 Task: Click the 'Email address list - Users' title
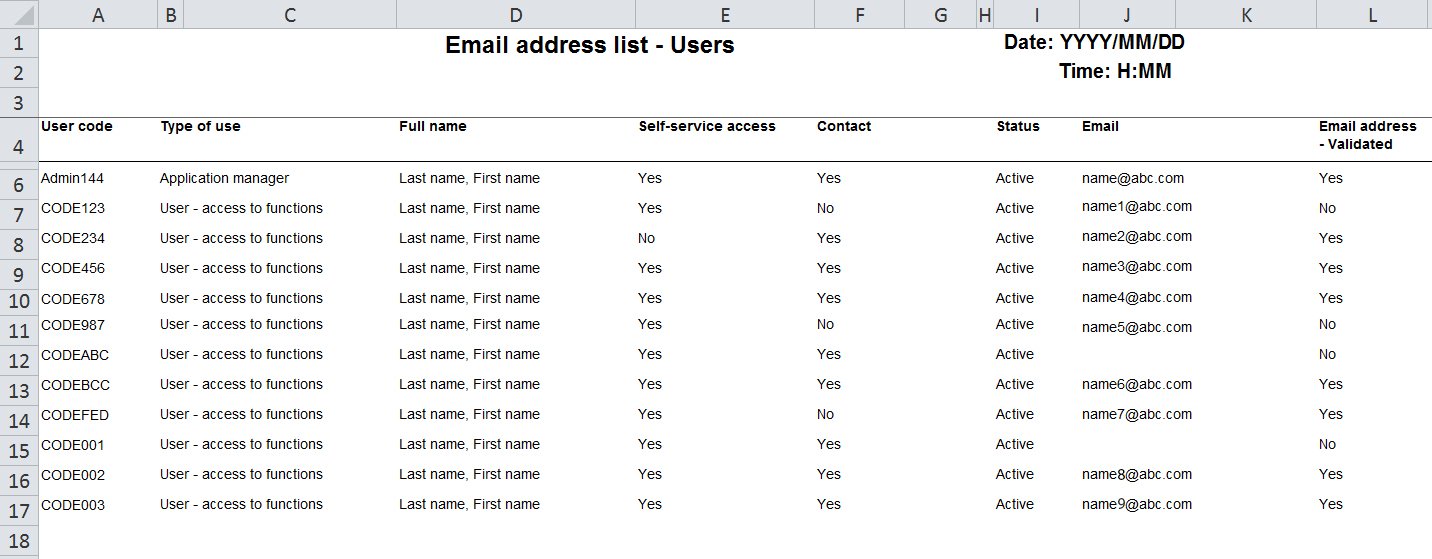pos(589,45)
